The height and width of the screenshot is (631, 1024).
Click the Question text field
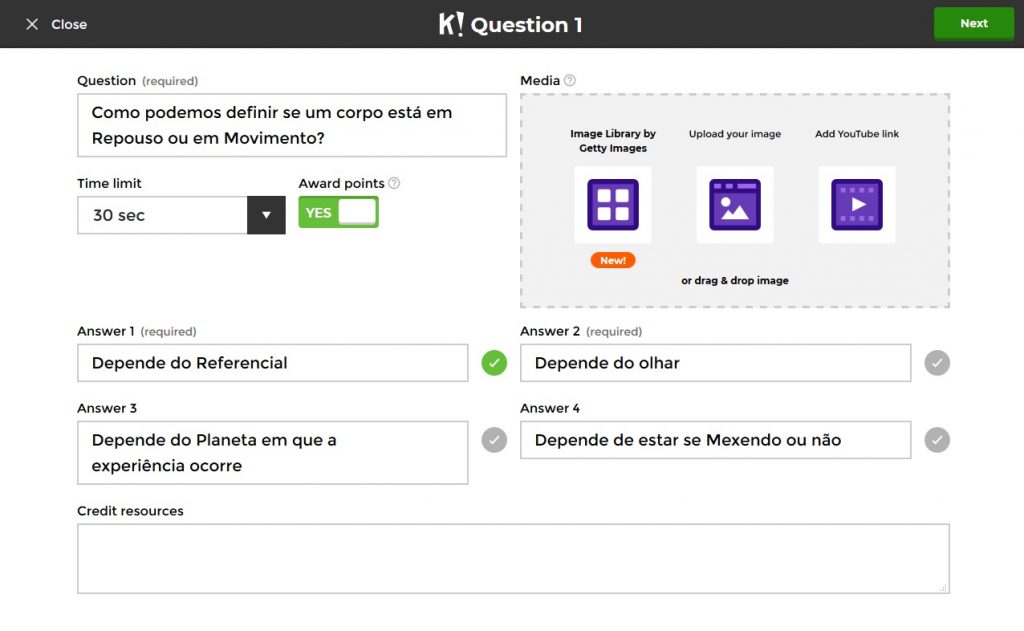(292, 126)
